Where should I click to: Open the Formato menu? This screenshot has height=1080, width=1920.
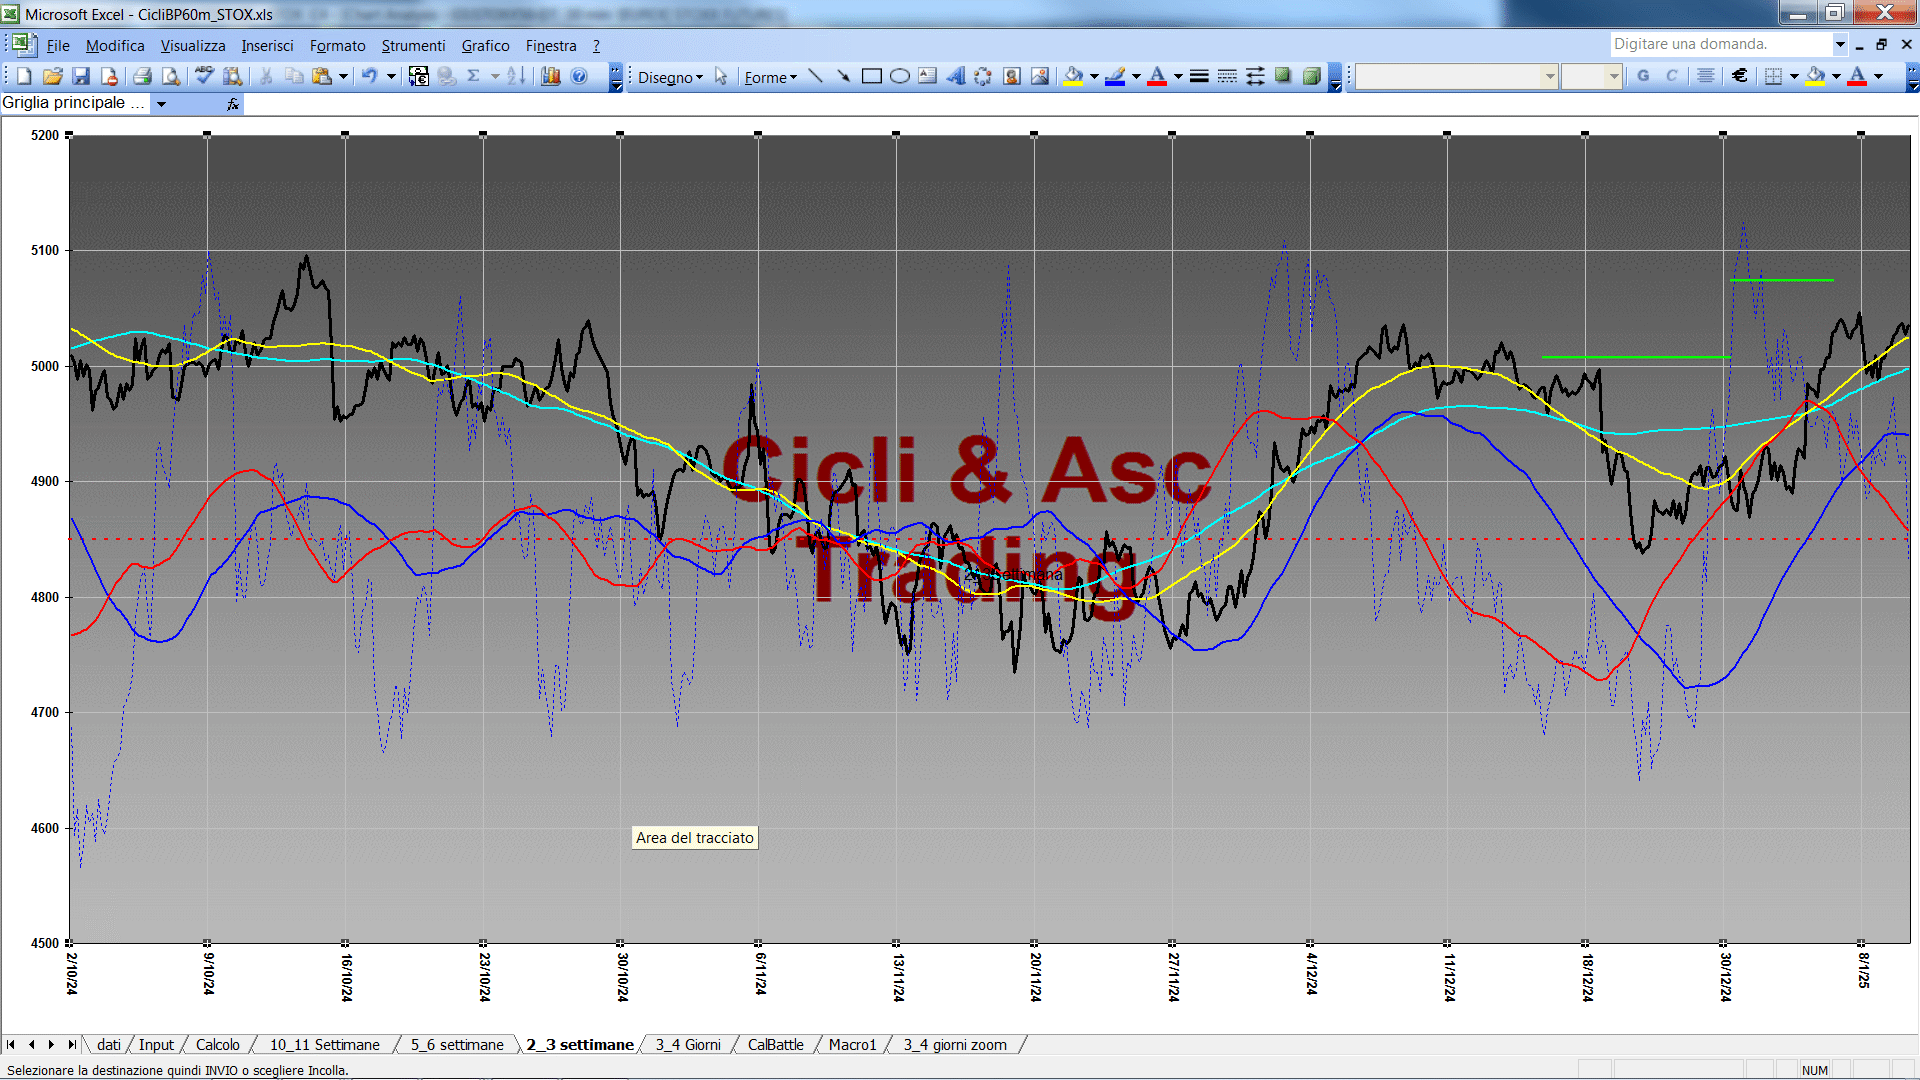coord(337,45)
